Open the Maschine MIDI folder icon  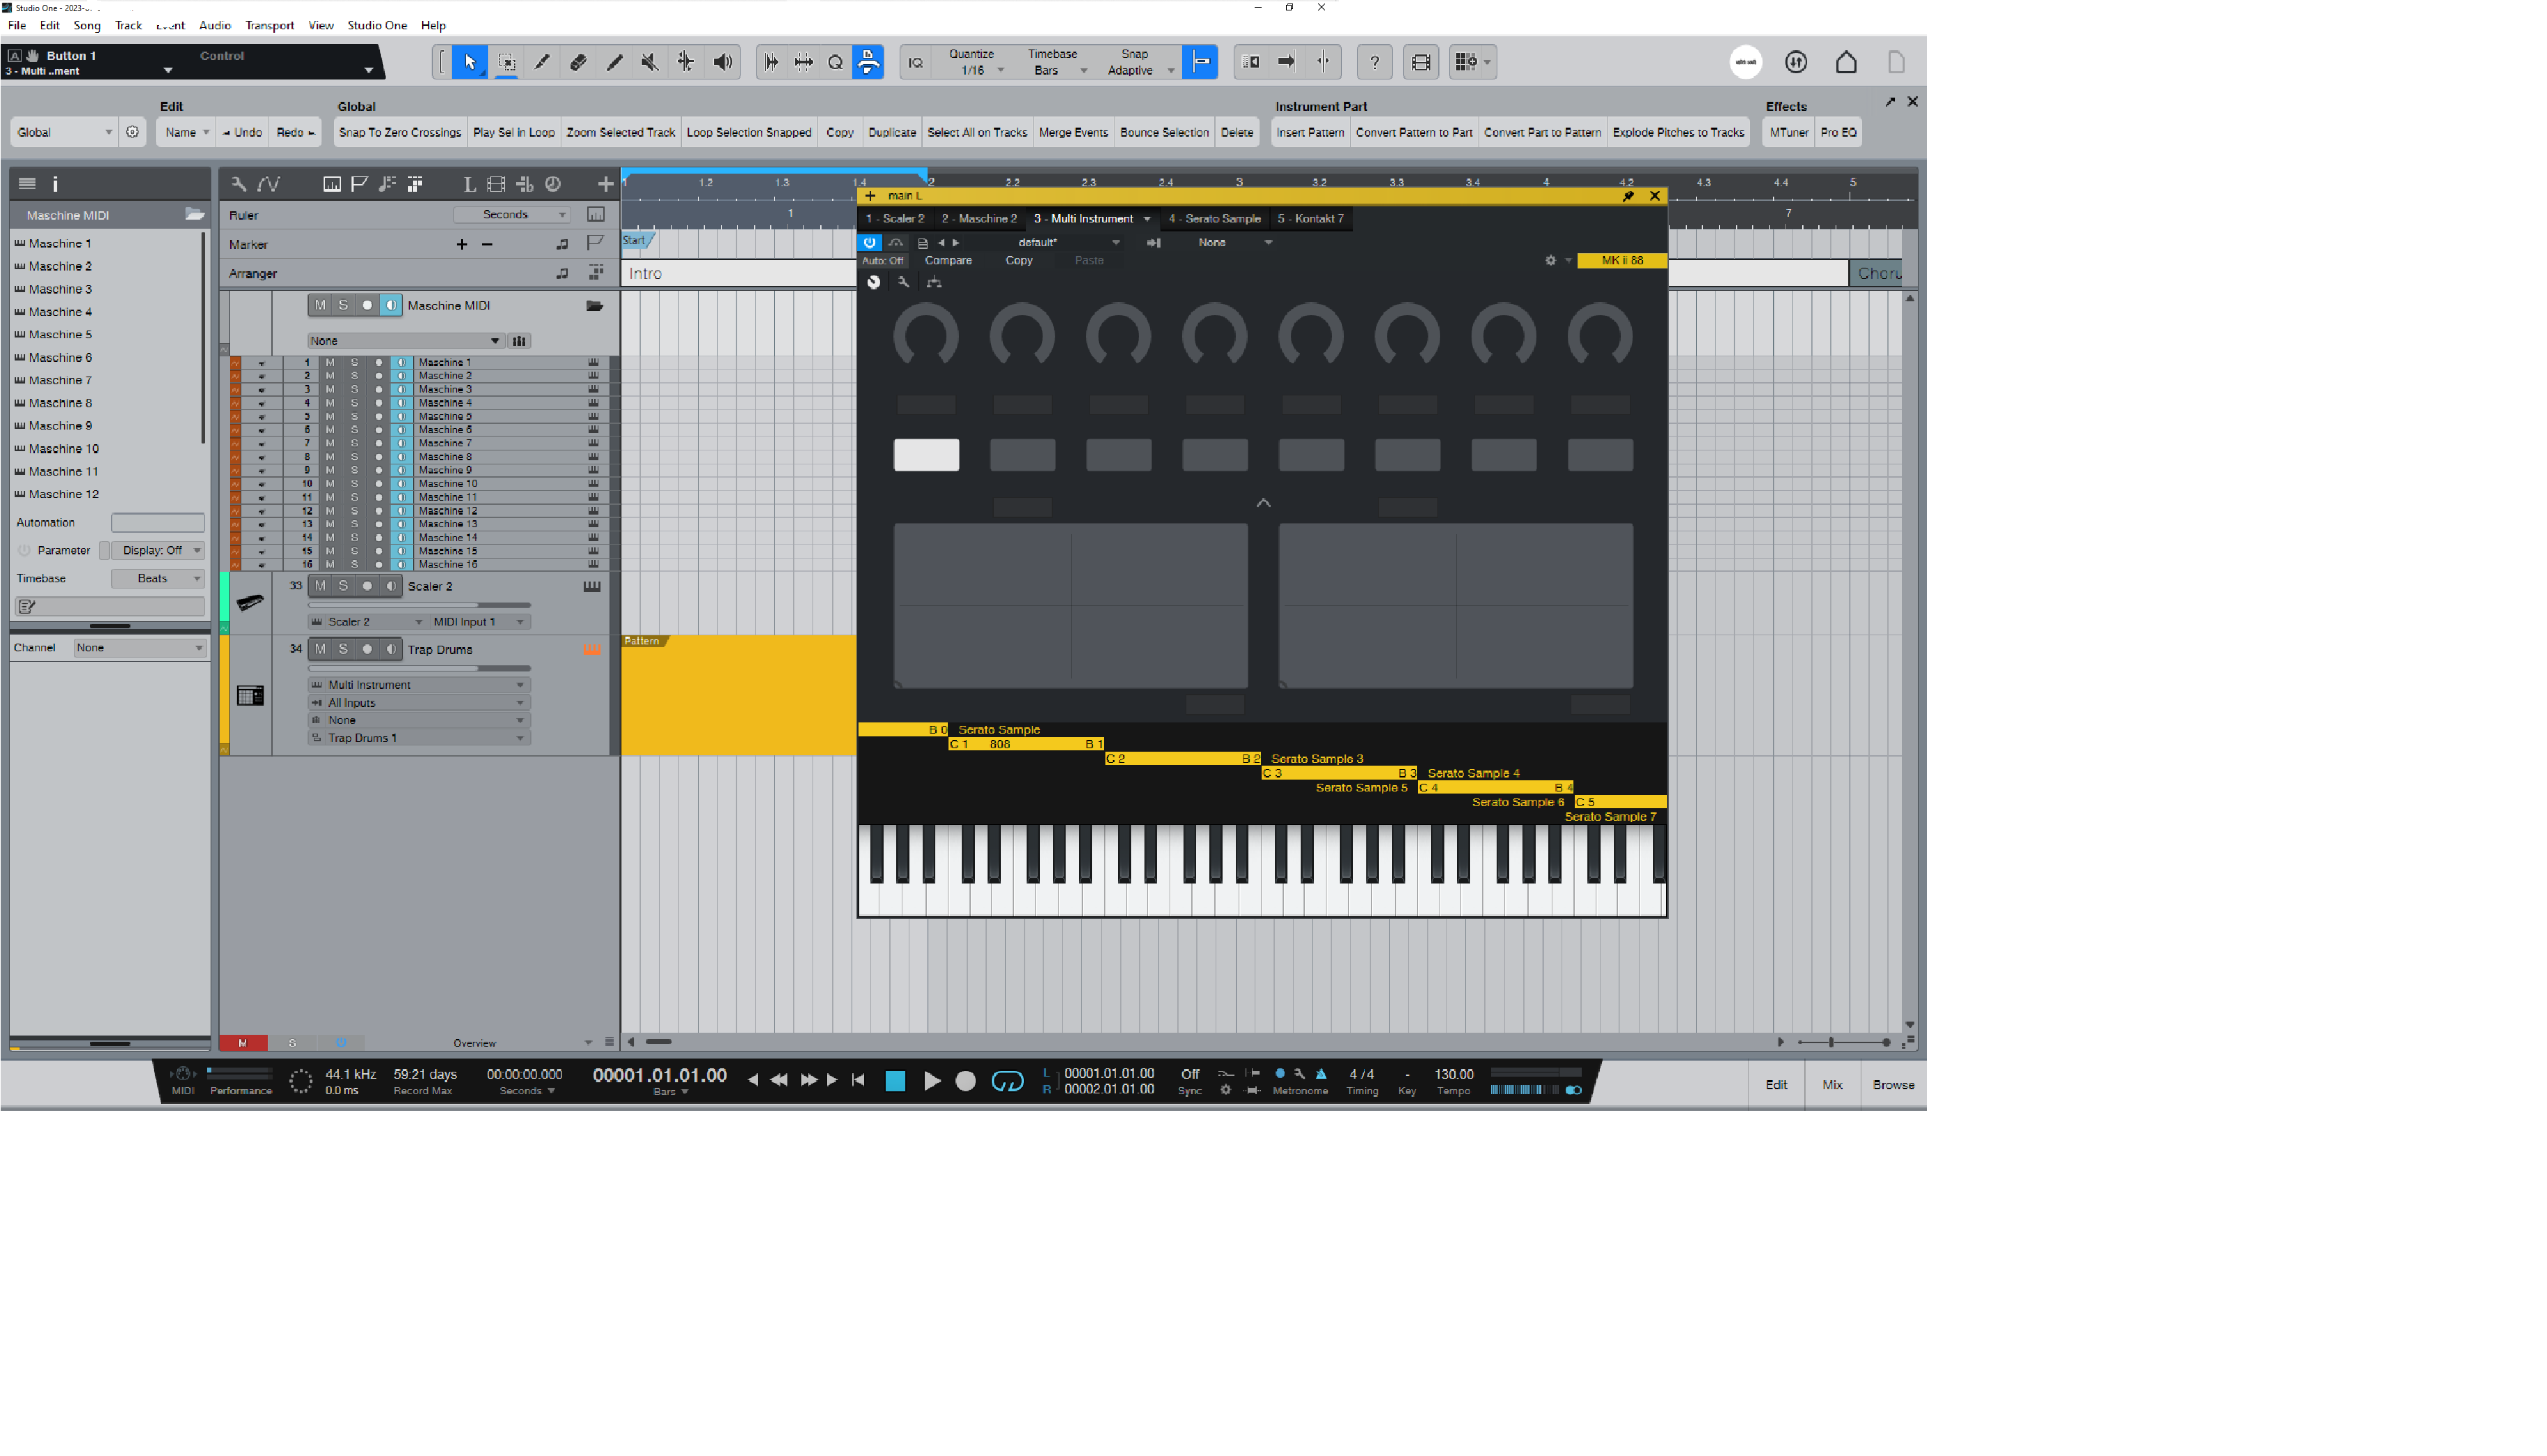point(595,306)
